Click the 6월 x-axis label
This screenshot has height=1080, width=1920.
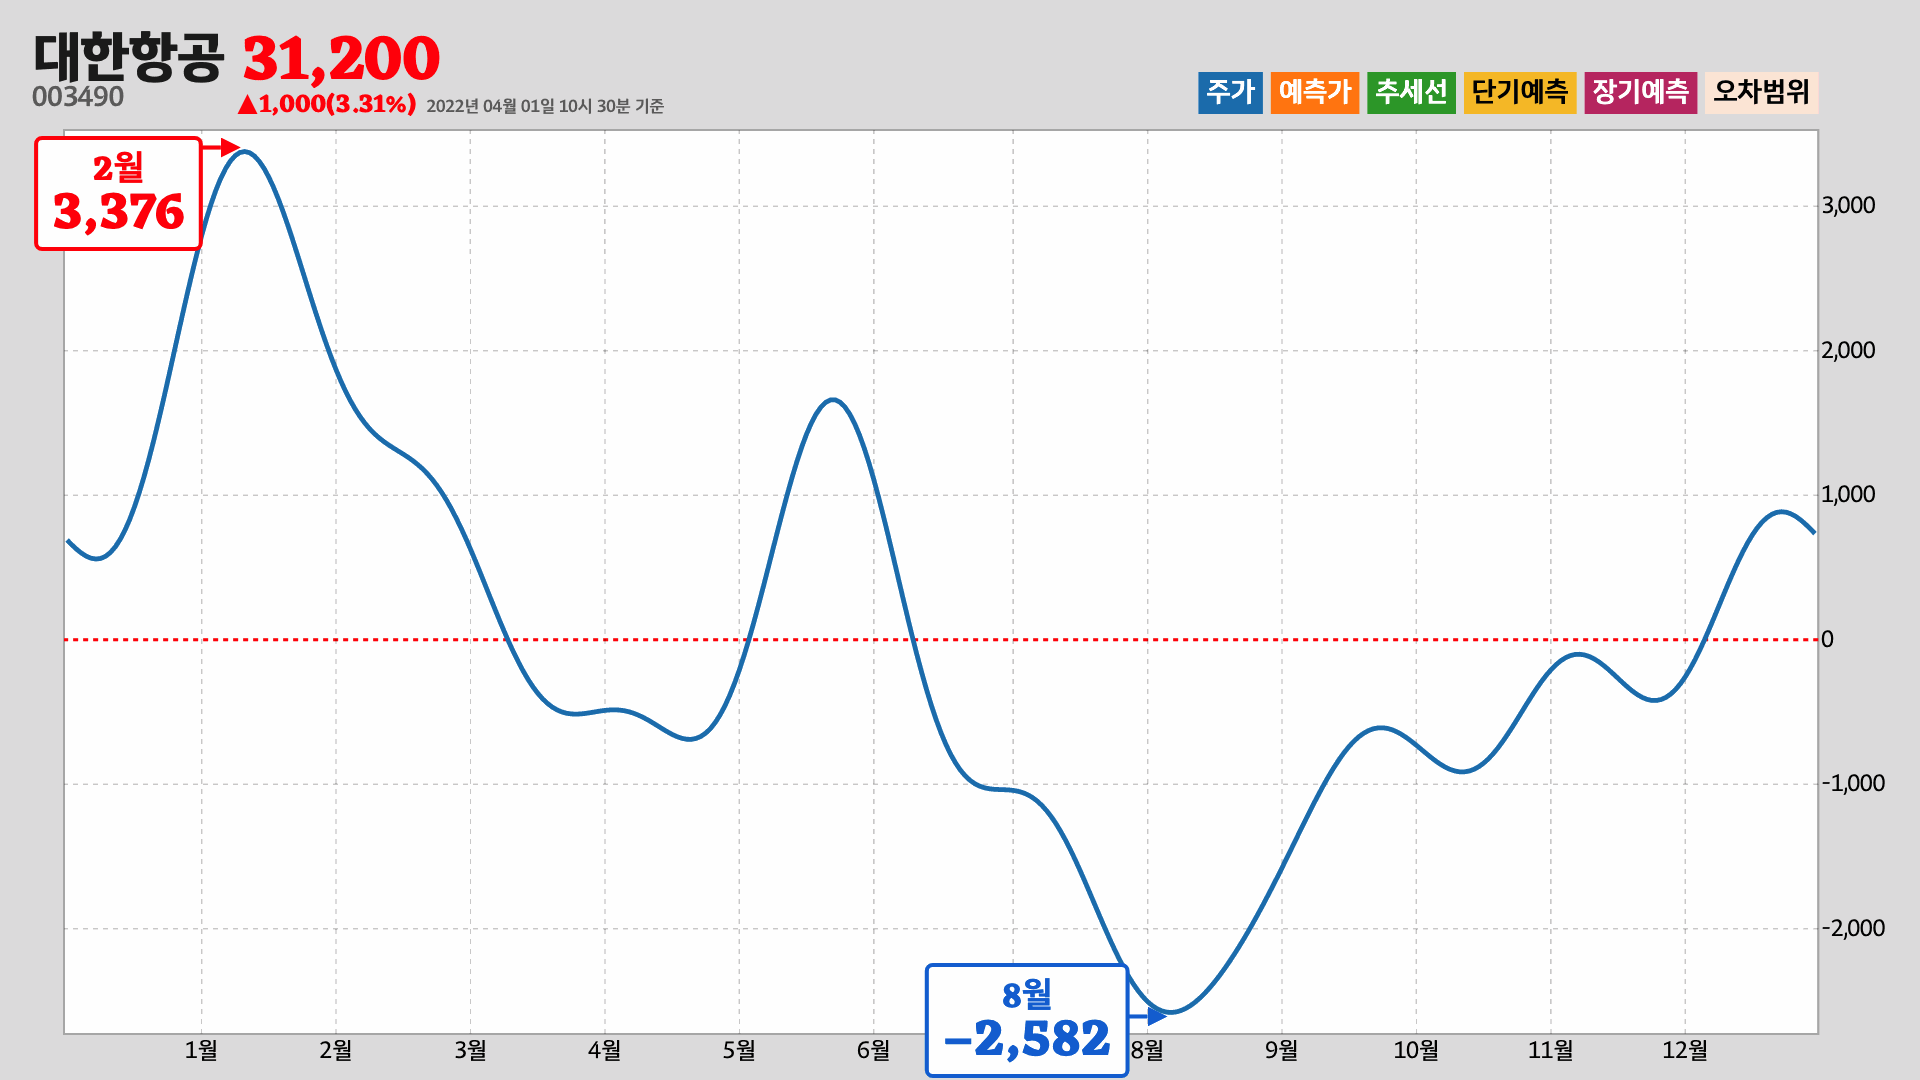[x=873, y=1050]
